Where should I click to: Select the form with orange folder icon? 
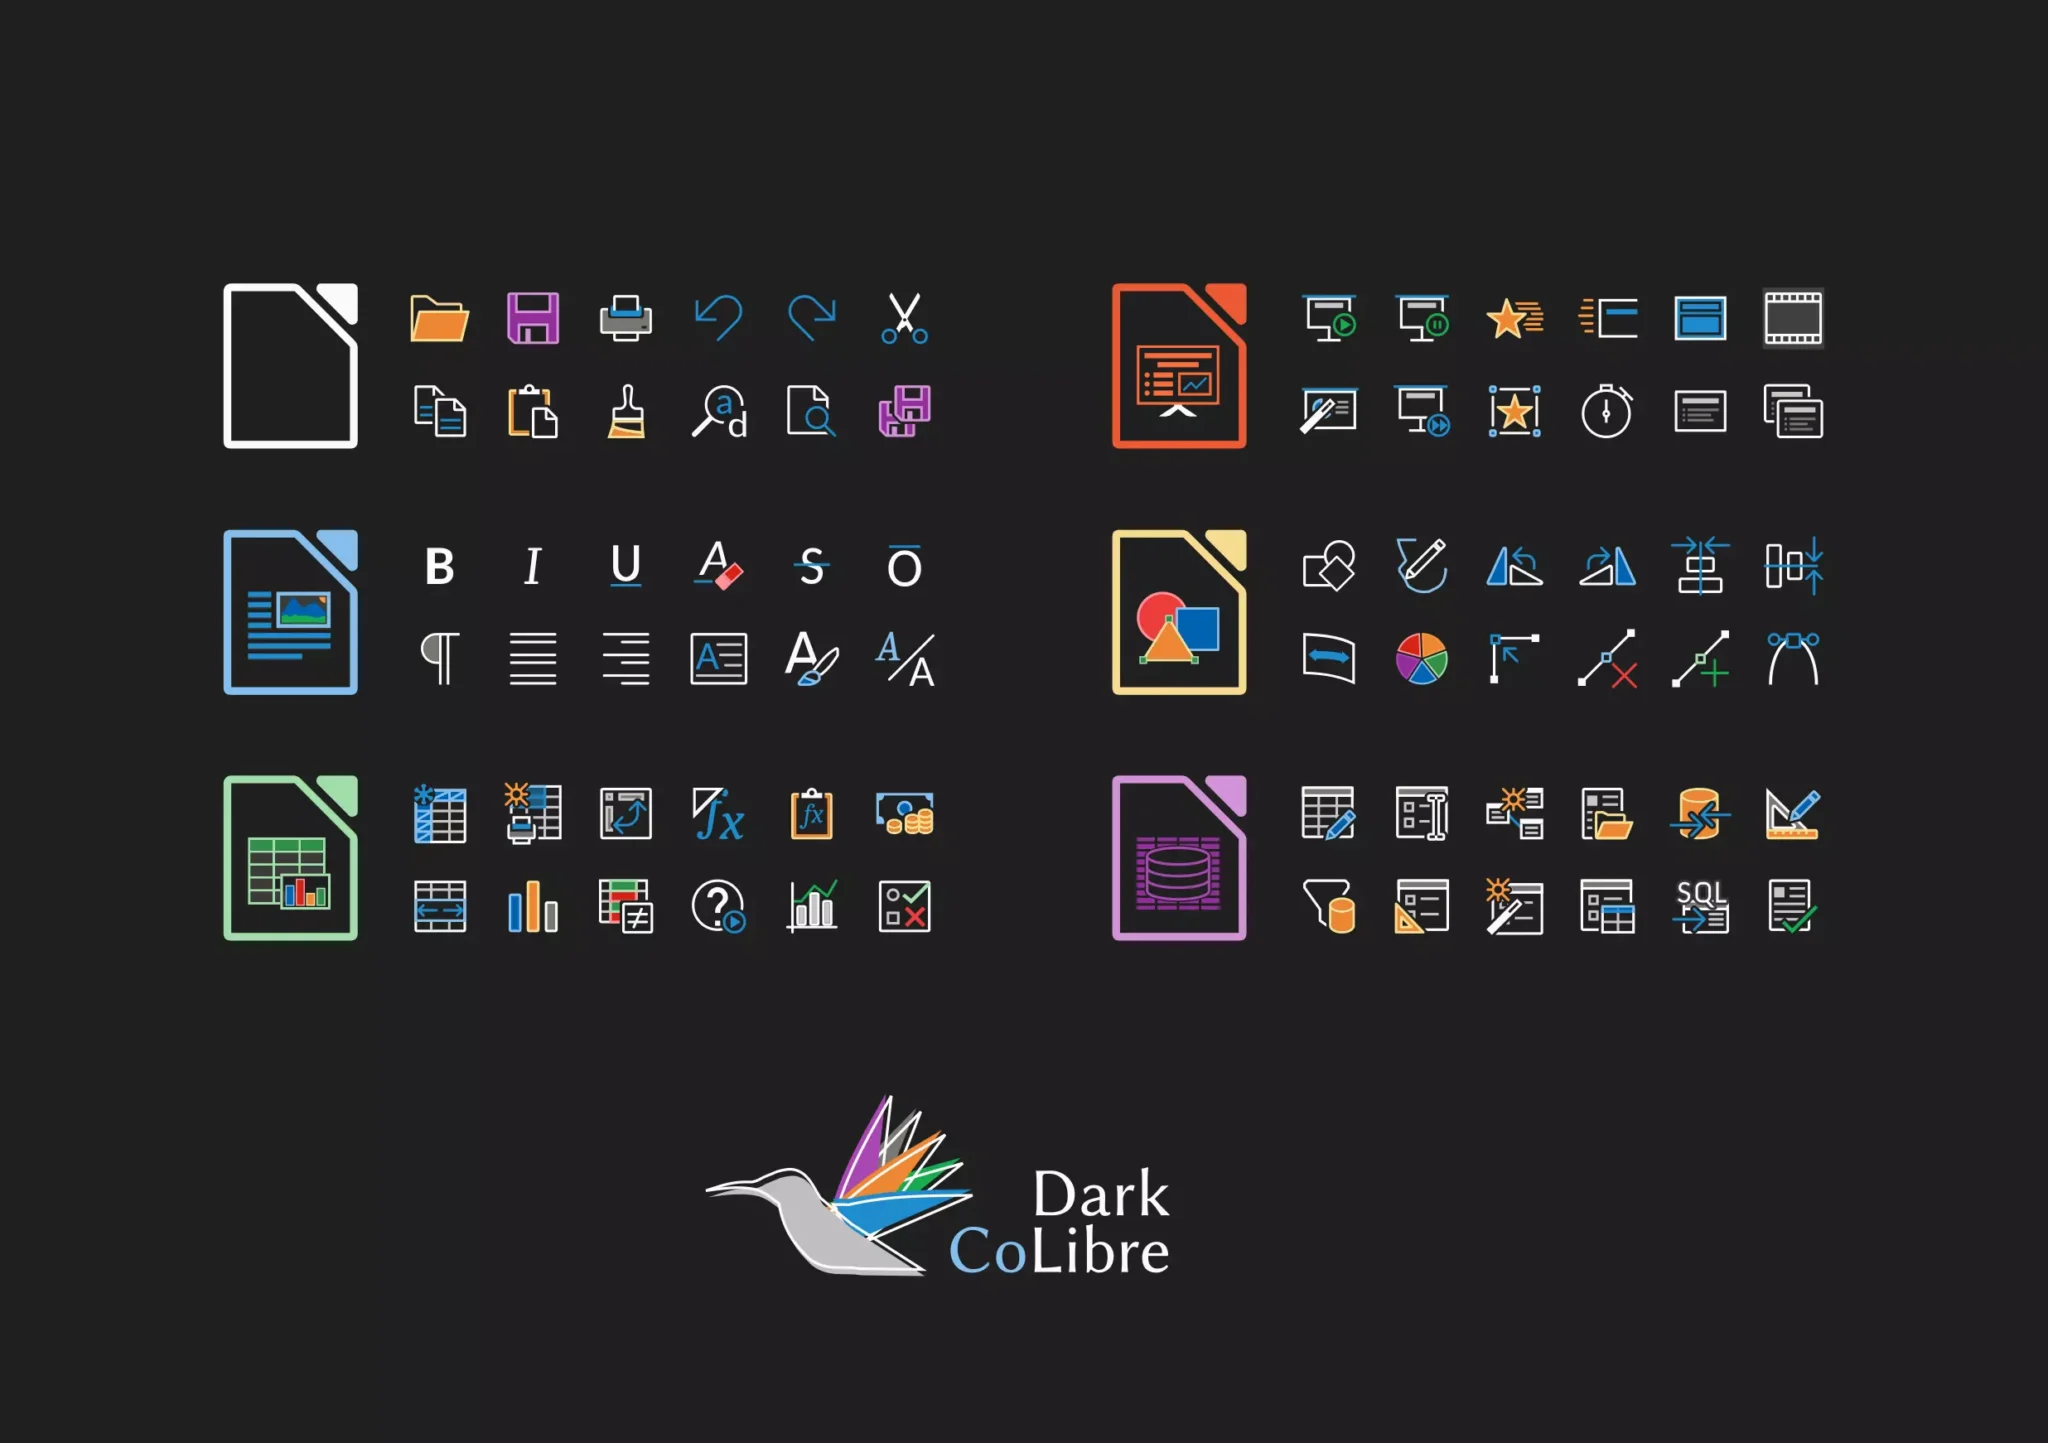pos(1607,814)
